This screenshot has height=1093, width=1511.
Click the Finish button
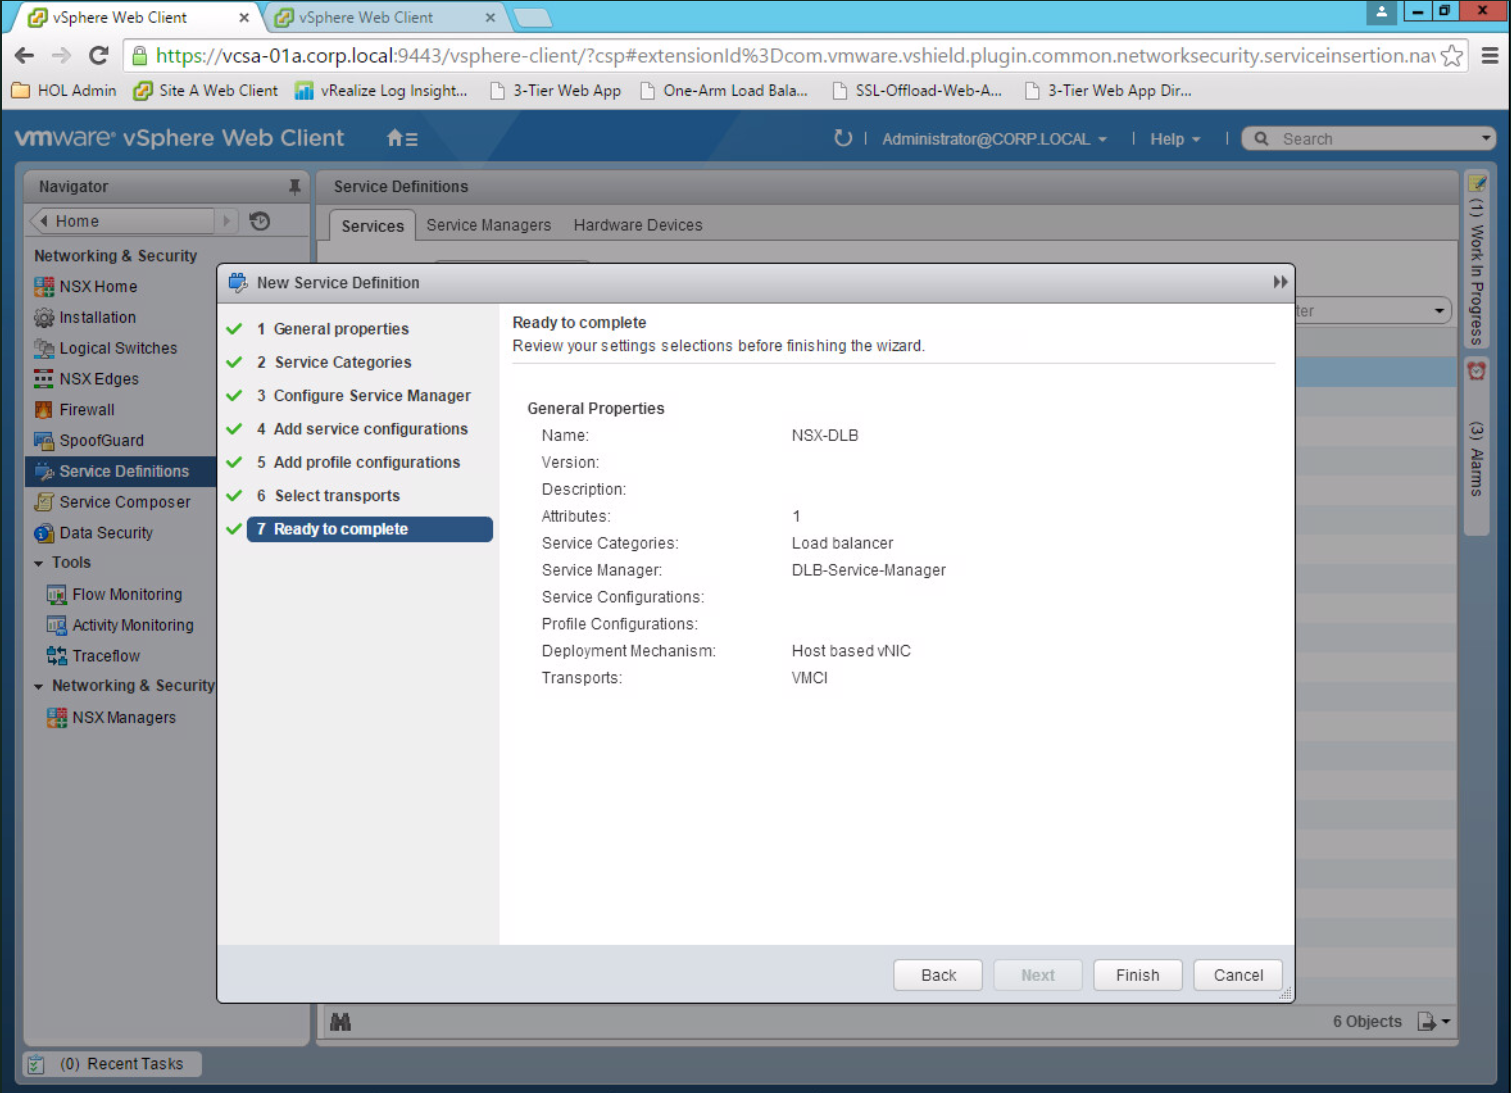click(x=1138, y=975)
